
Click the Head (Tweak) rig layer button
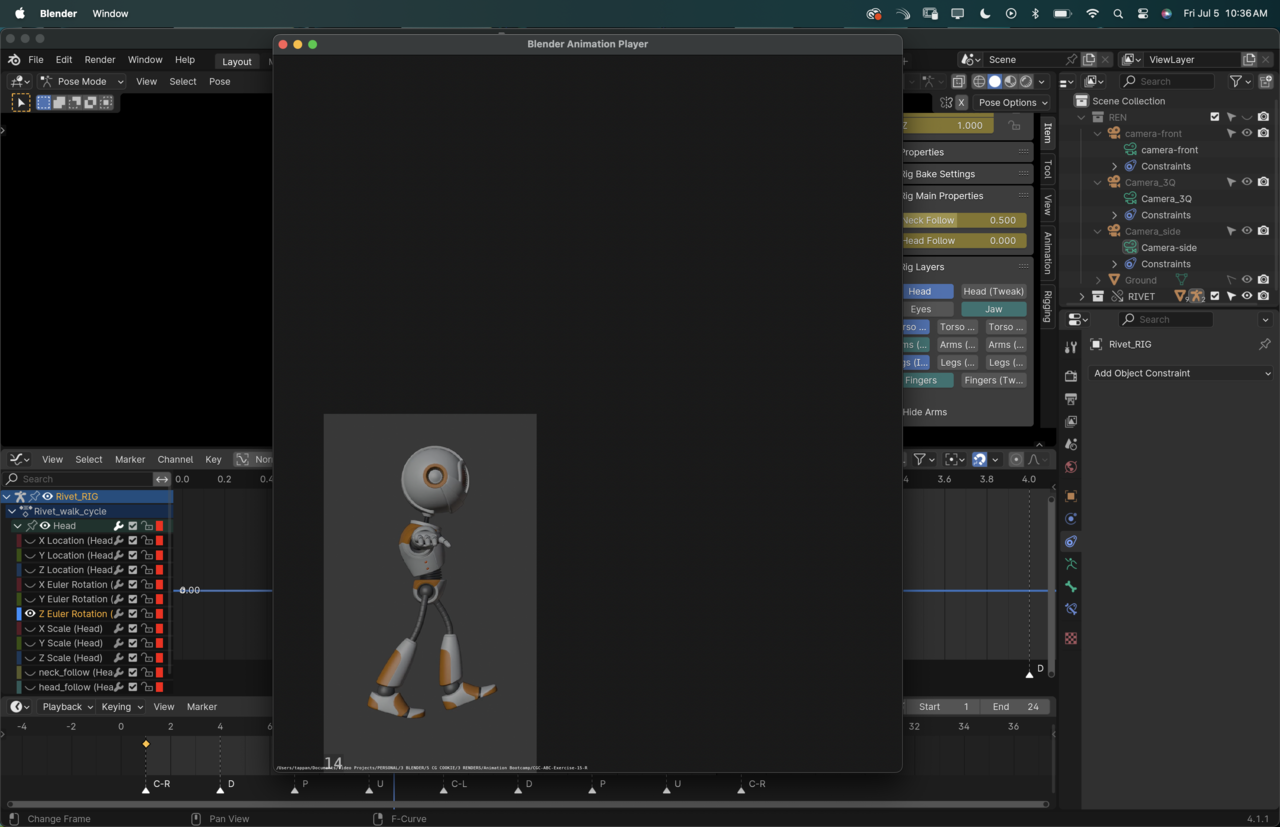(x=993, y=291)
